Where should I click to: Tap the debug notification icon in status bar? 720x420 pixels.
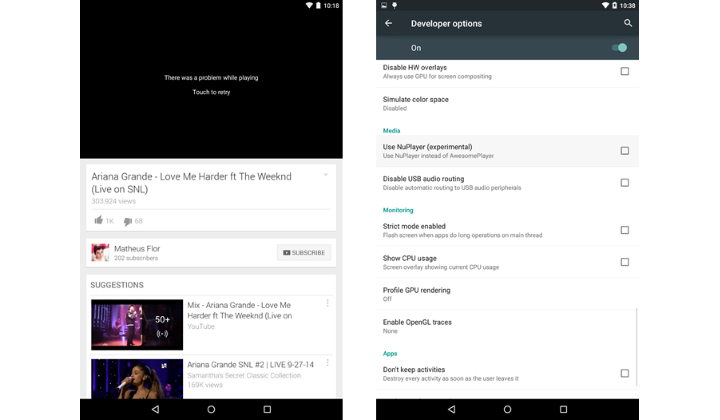click(x=394, y=6)
